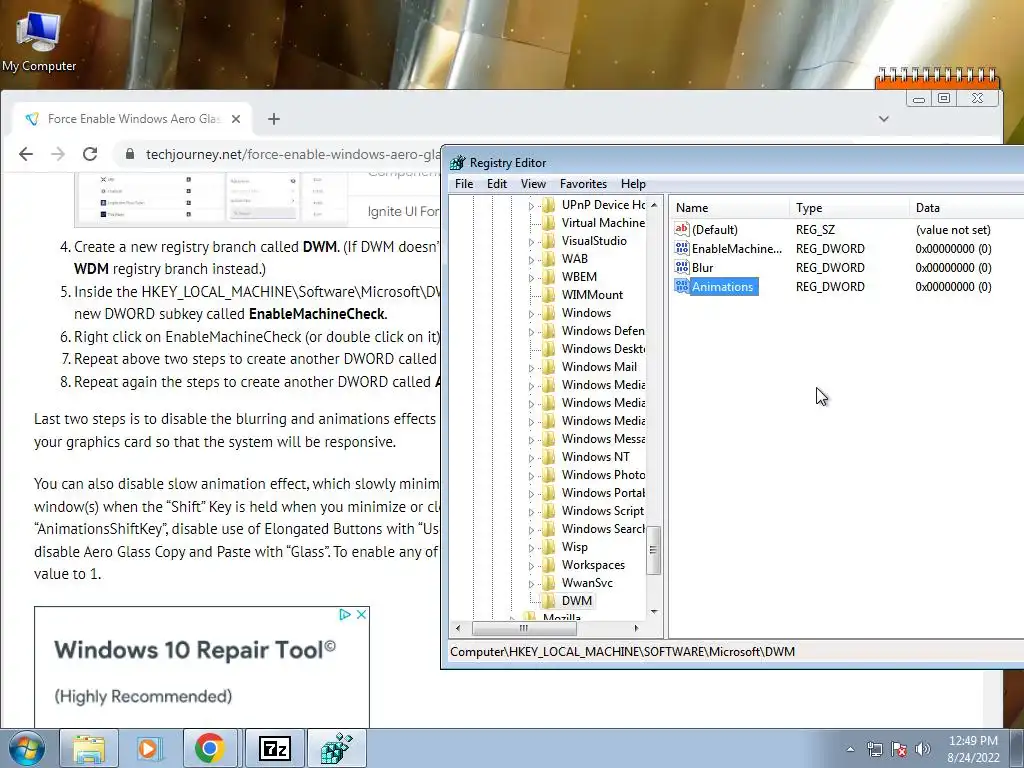This screenshot has width=1024, height=768.
Task: Select the Windows Photo key
Action: [x=603, y=475]
